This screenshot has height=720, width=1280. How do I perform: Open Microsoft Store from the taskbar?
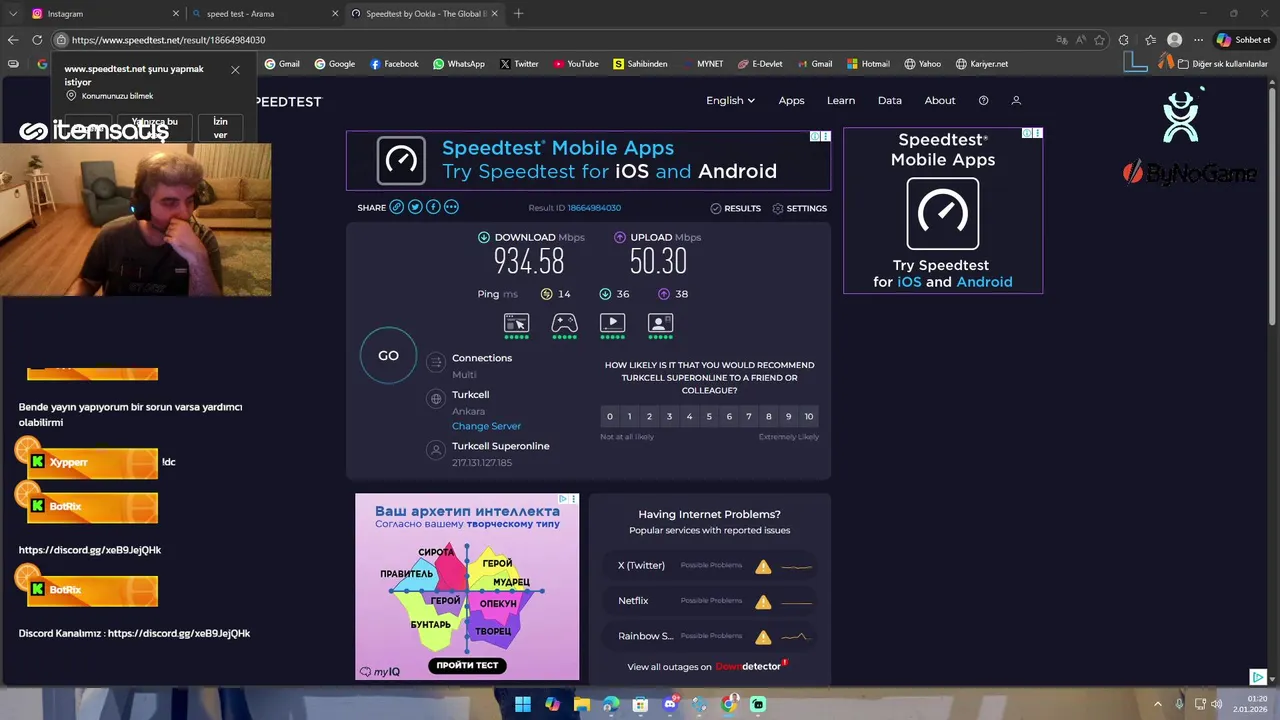[641, 704]
